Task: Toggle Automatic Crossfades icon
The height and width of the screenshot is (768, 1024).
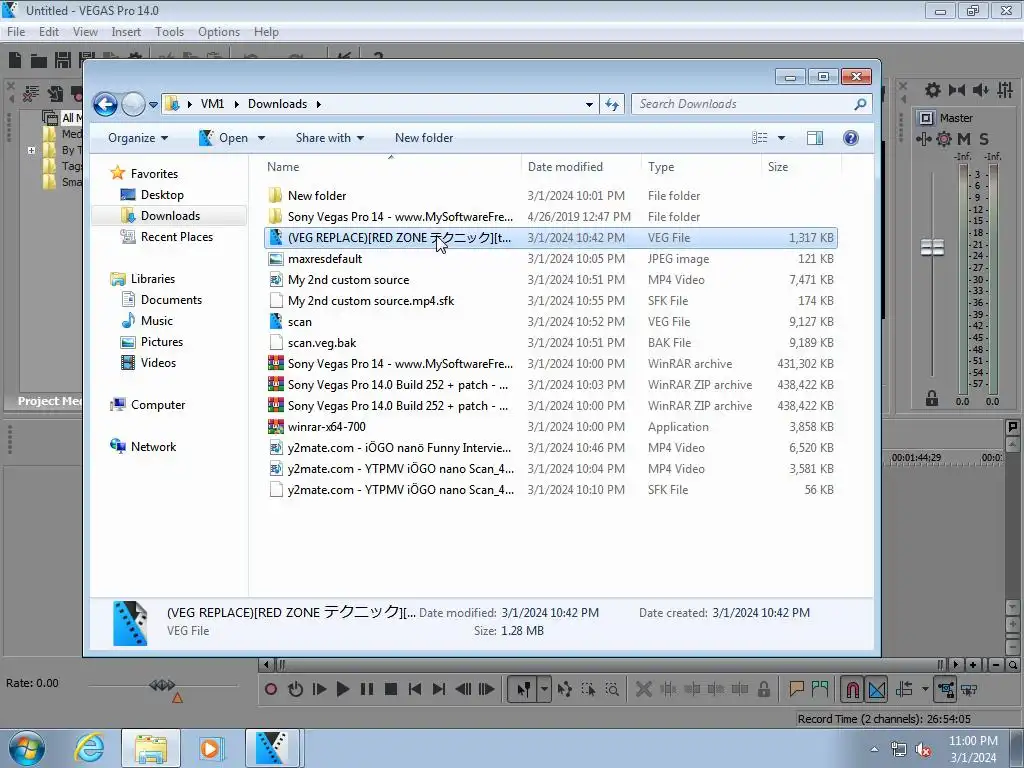Action: 876,689
